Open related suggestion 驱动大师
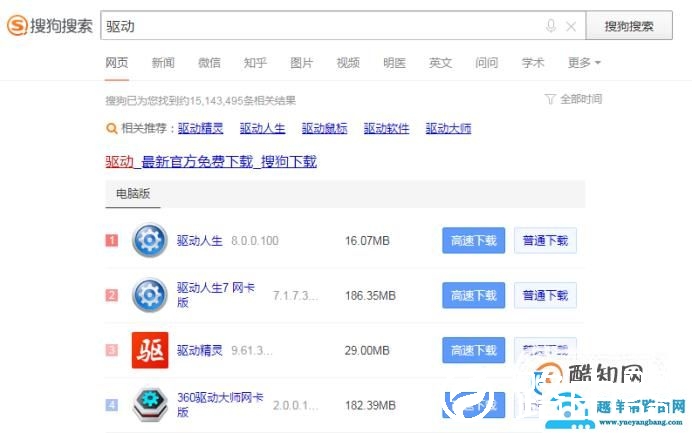 [x=448, y=128]
